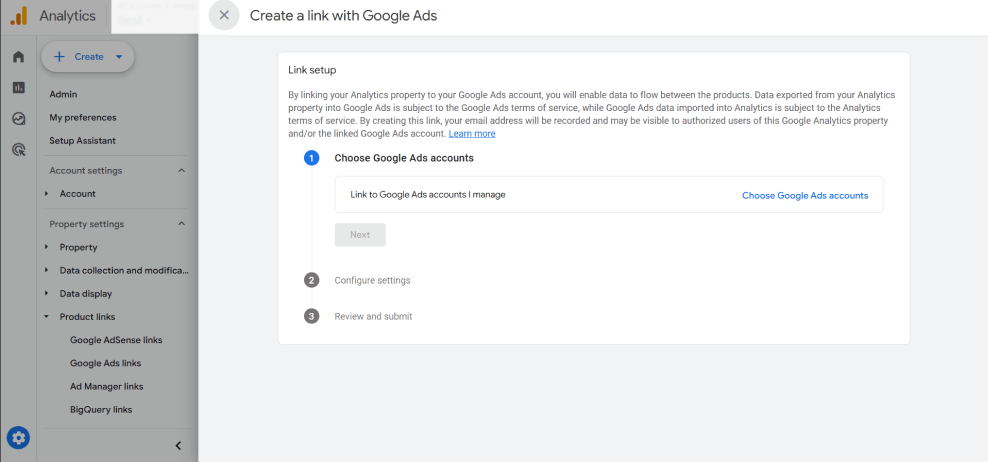Click the Admin gear icon
Image resolution: width=988 pixels, height=462 pixels.
pos(18,437)
